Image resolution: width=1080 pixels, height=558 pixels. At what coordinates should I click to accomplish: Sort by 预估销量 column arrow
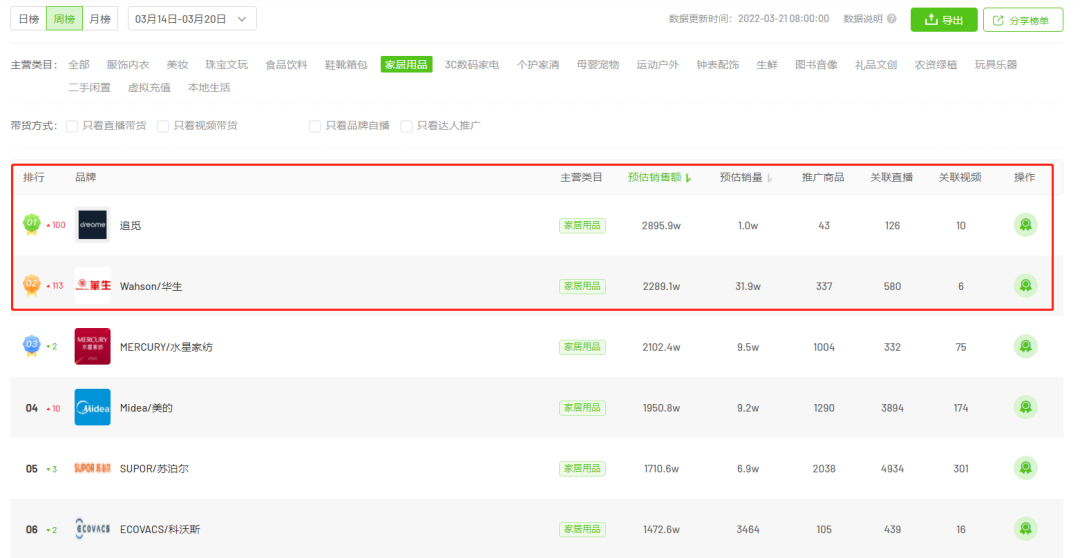769,178
